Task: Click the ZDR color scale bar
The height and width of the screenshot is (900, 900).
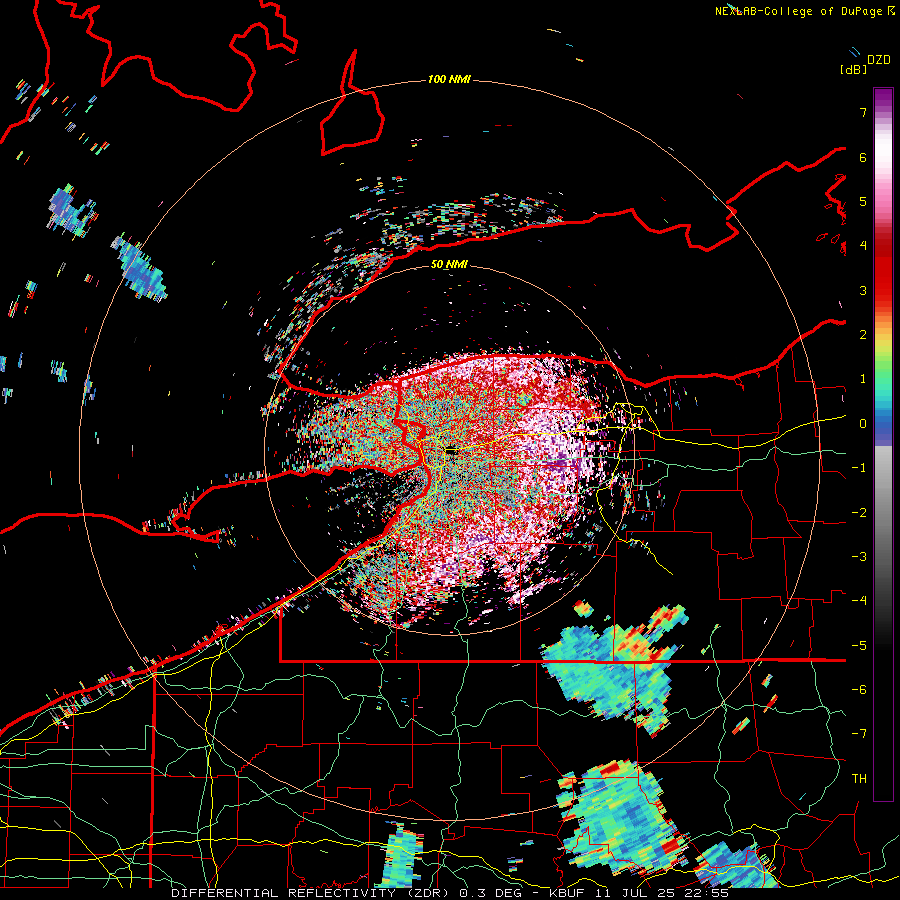Action: [883, 444]
